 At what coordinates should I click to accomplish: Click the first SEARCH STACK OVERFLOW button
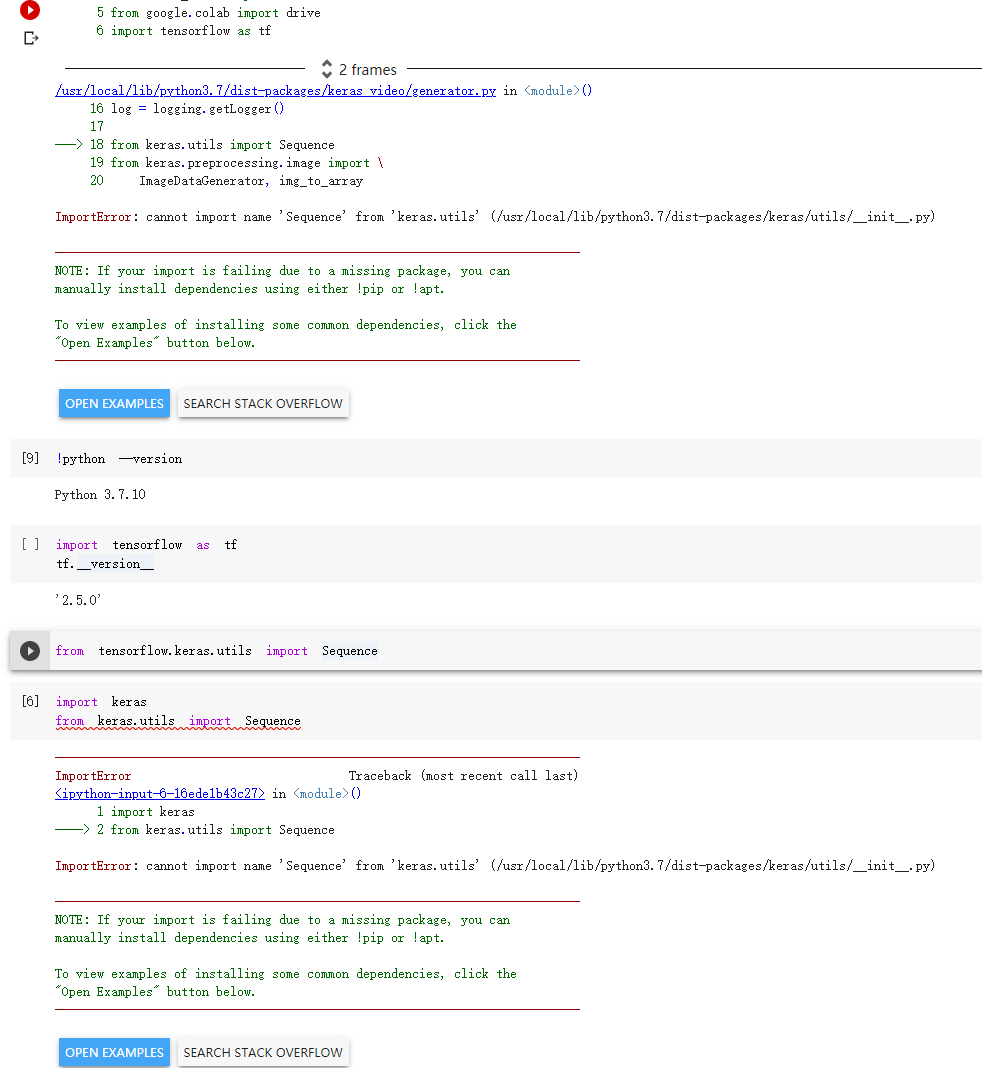coord(263,403)
